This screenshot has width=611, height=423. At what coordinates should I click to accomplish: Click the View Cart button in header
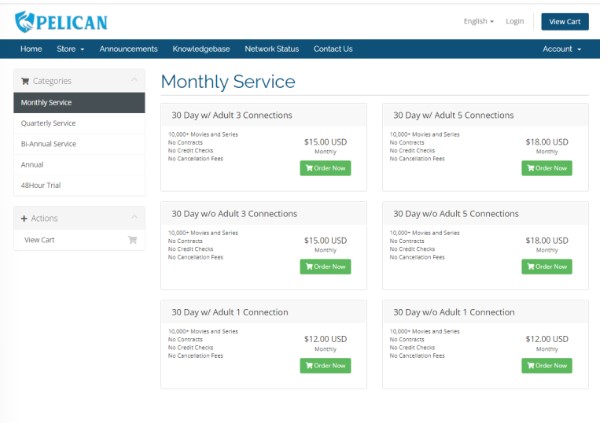(564, 21)
